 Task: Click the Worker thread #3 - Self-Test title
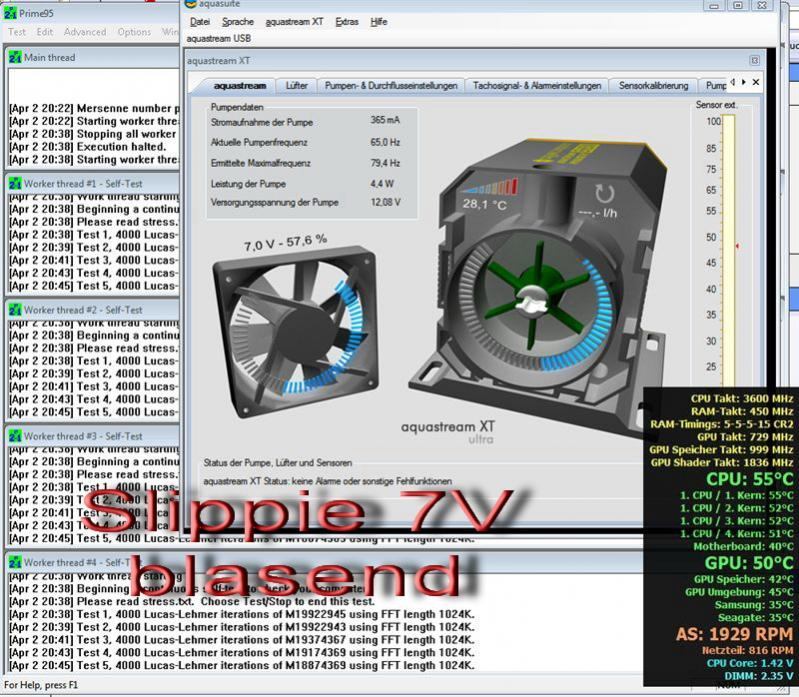pos(83,436)
